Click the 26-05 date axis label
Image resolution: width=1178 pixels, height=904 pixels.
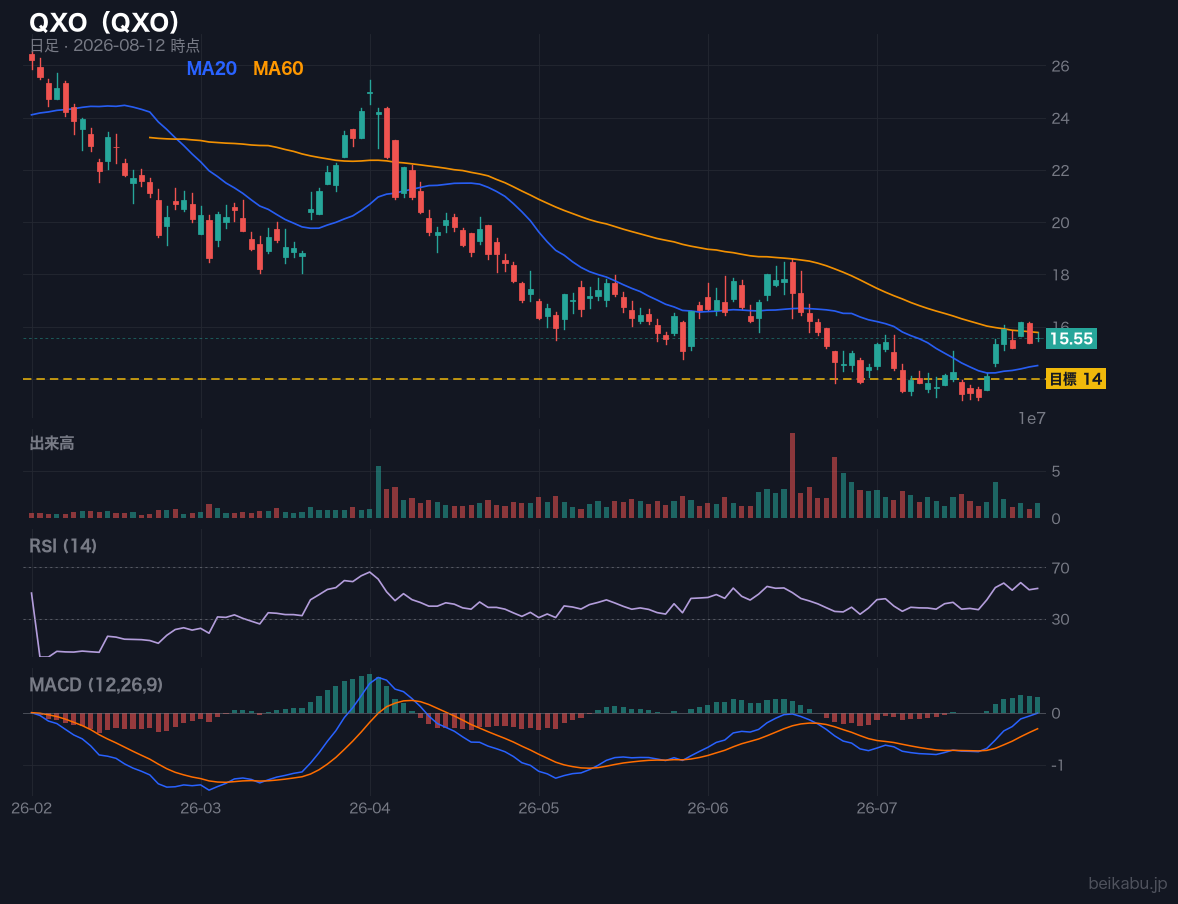[x=539, y=809]
